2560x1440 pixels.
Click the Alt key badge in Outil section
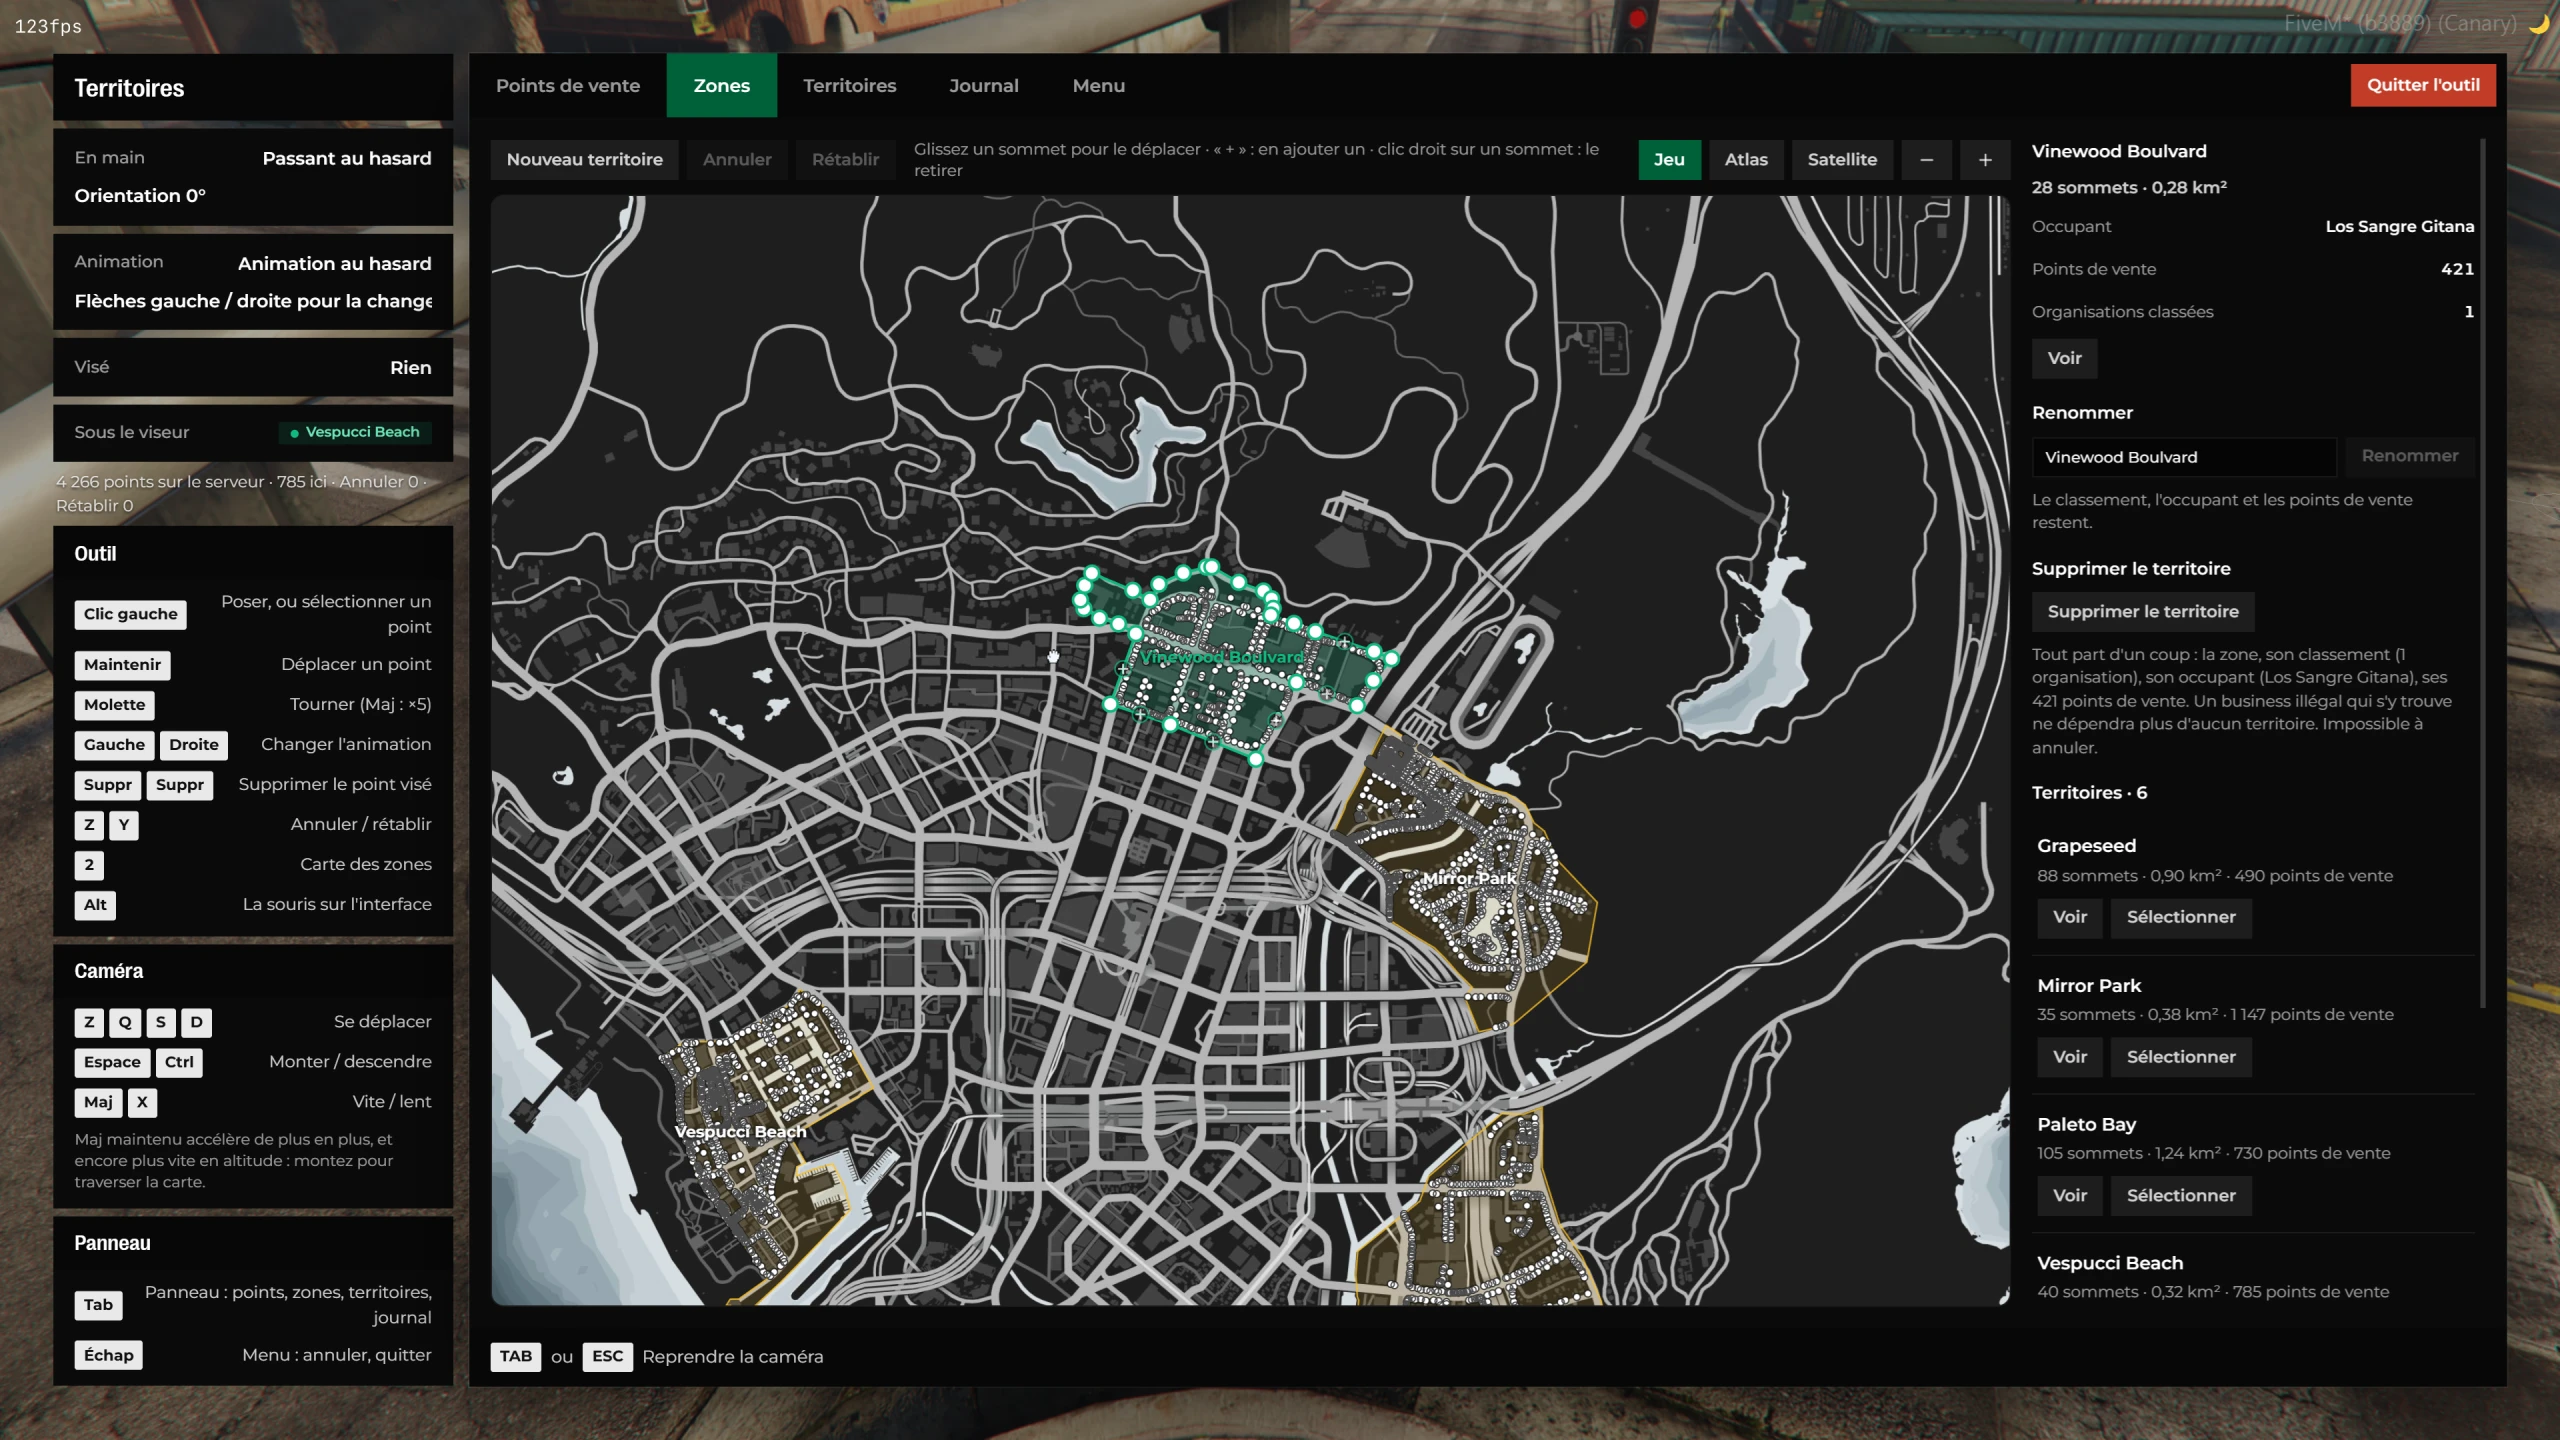tap(95, 905)
